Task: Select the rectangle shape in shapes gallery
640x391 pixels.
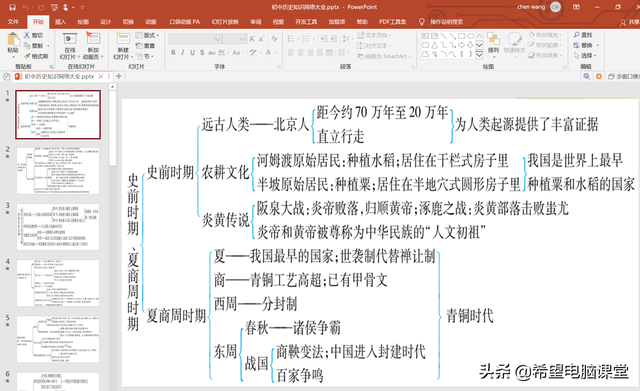Action: (x=461, y=36)
